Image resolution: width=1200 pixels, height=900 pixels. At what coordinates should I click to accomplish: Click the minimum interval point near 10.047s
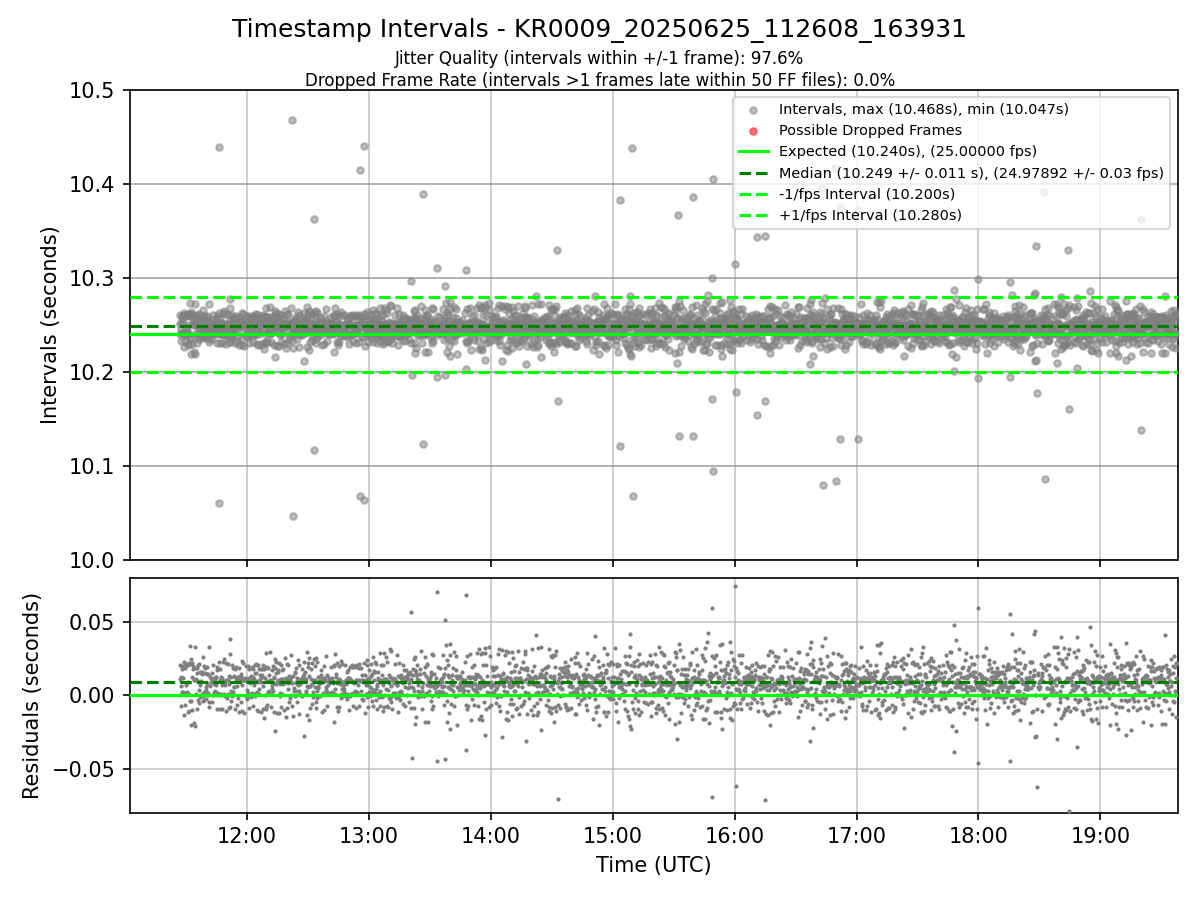[293, 516]
